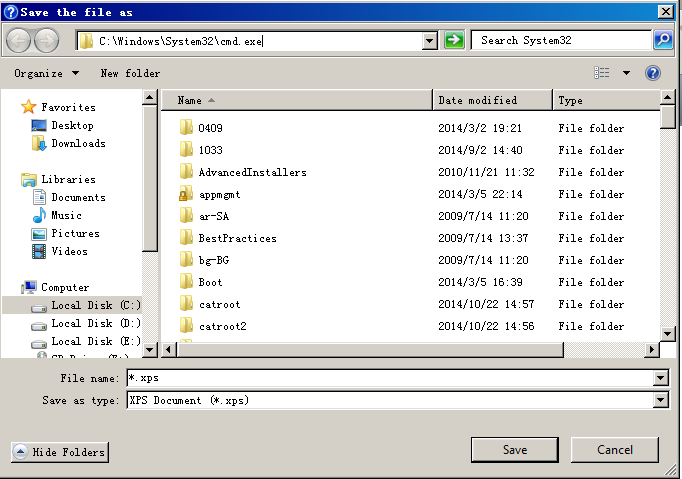
Task: Select Pictures library
Action: coord(66,233)
